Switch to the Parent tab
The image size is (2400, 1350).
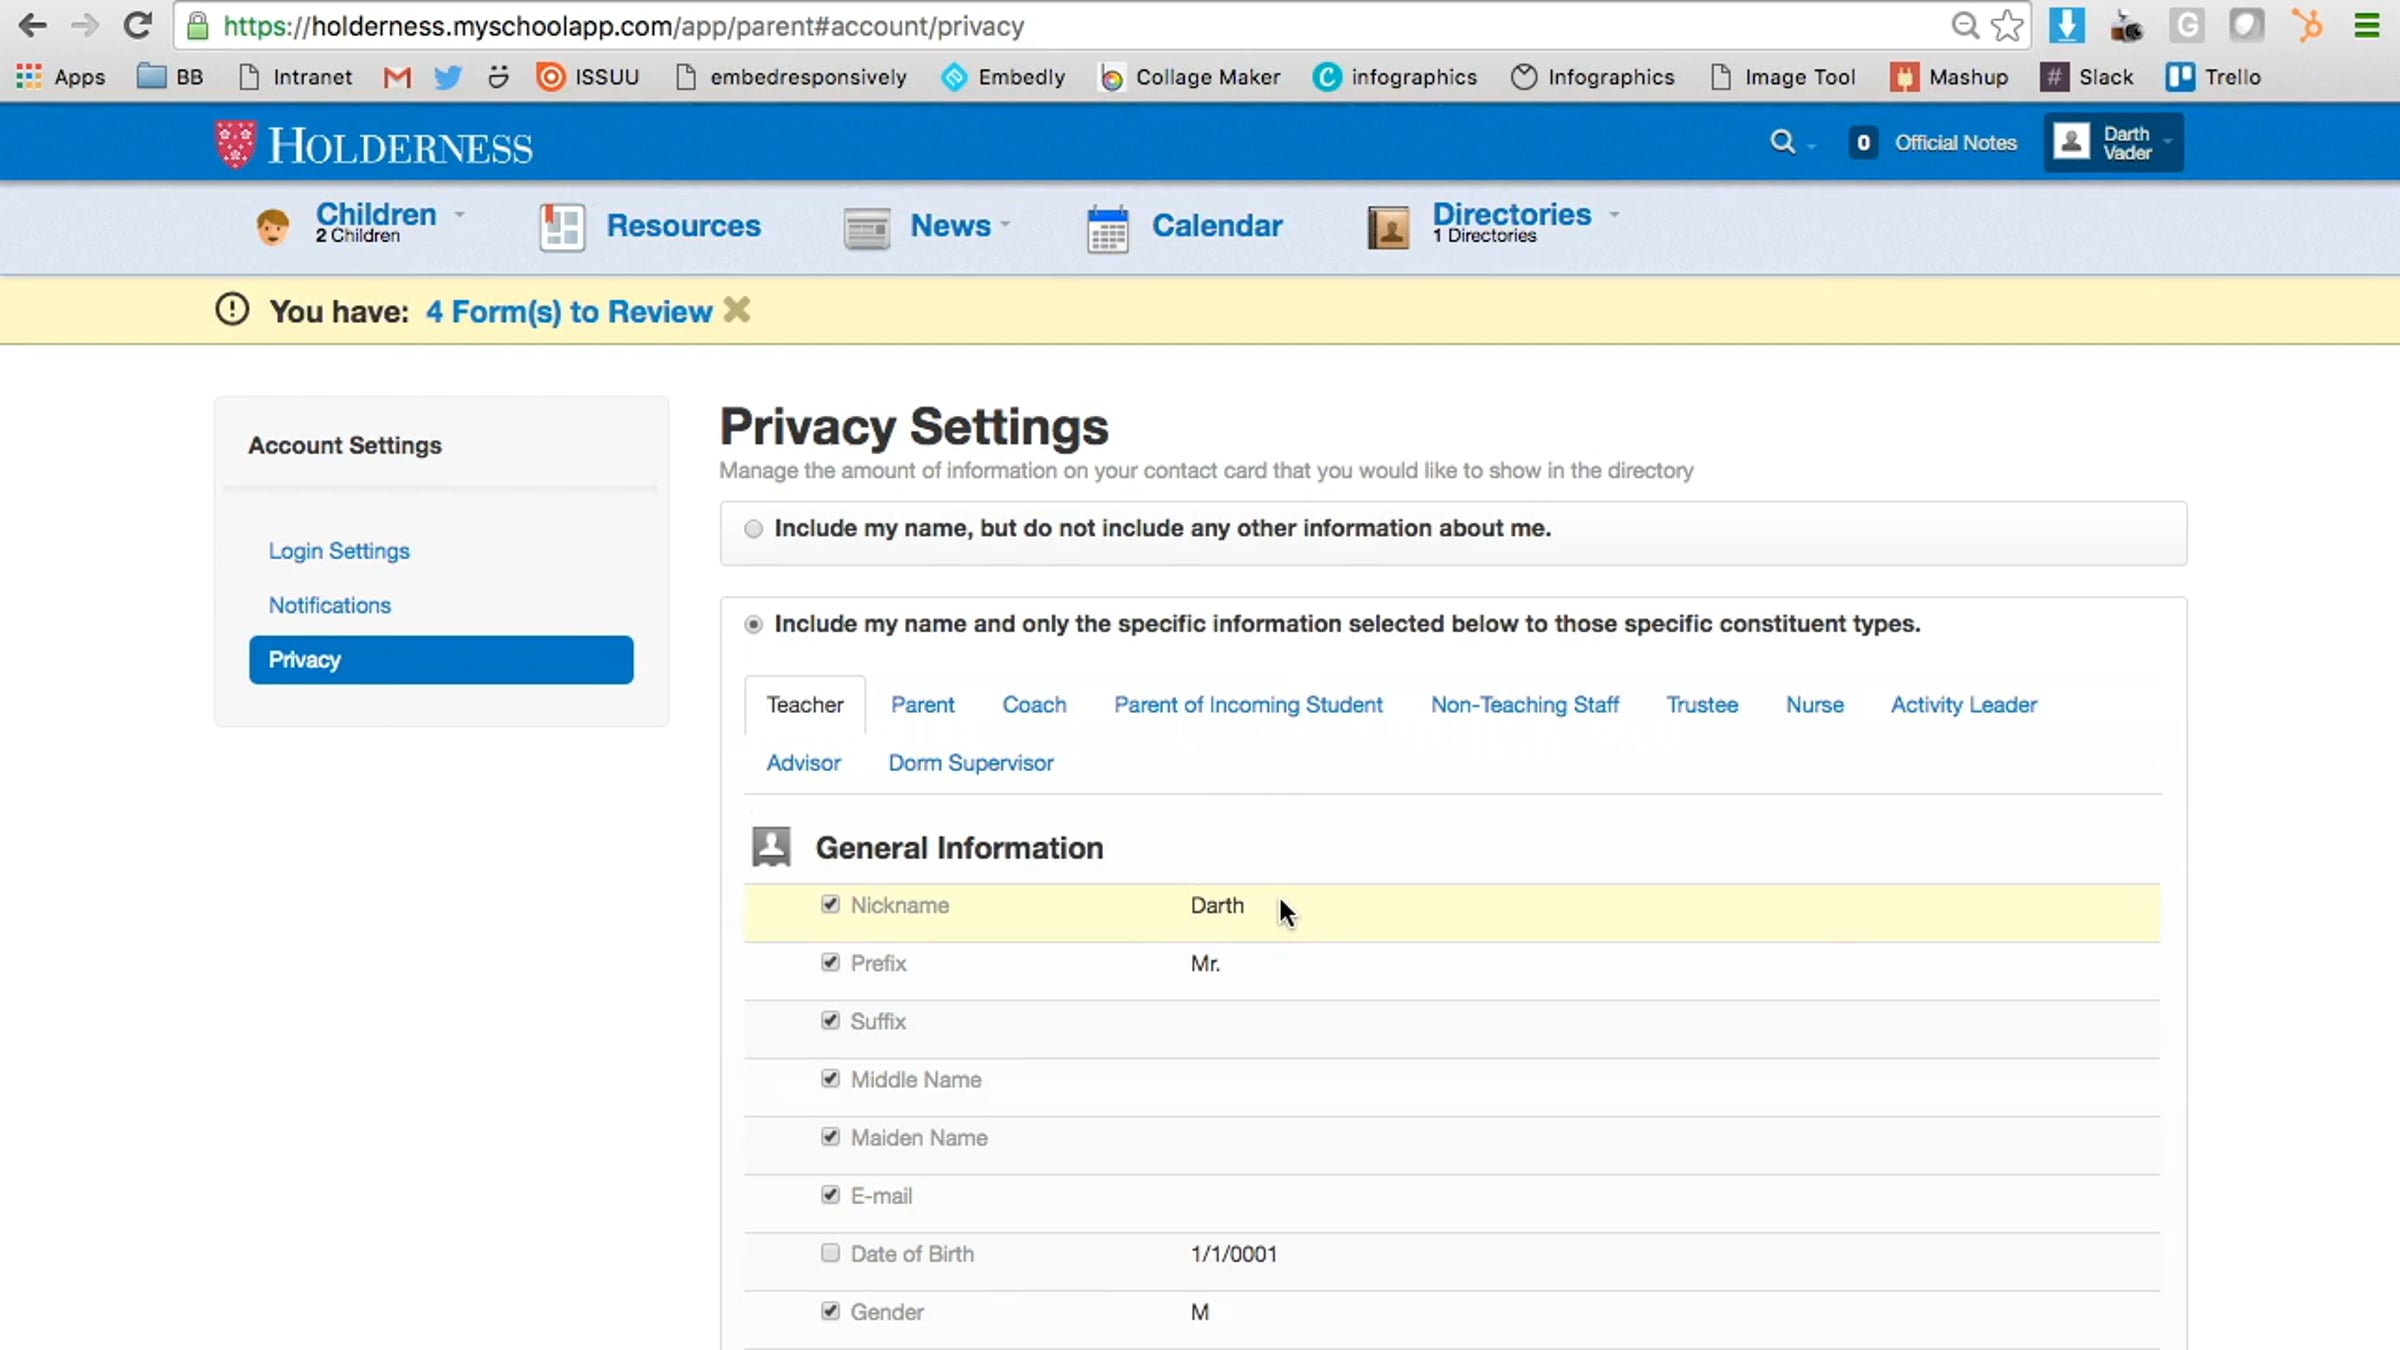pyautogui.click(x=922, y=705)
